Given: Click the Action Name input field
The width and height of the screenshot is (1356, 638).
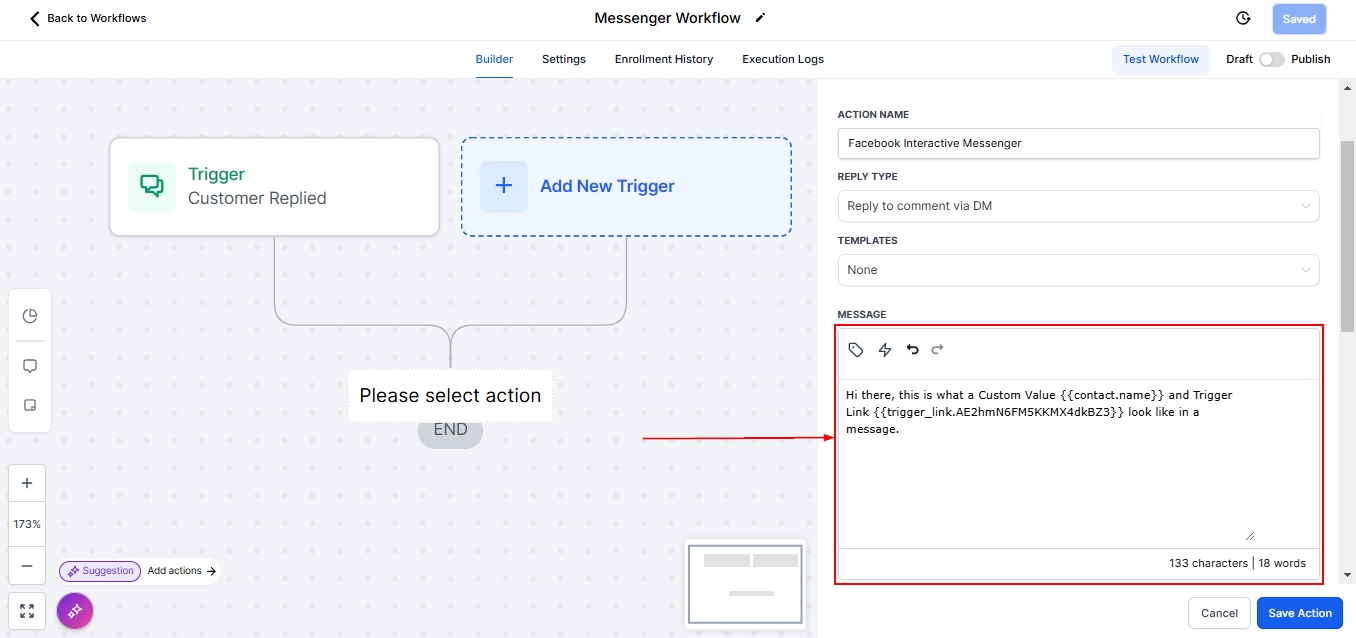Looking at the screenshot, I should pos(1078,143).
